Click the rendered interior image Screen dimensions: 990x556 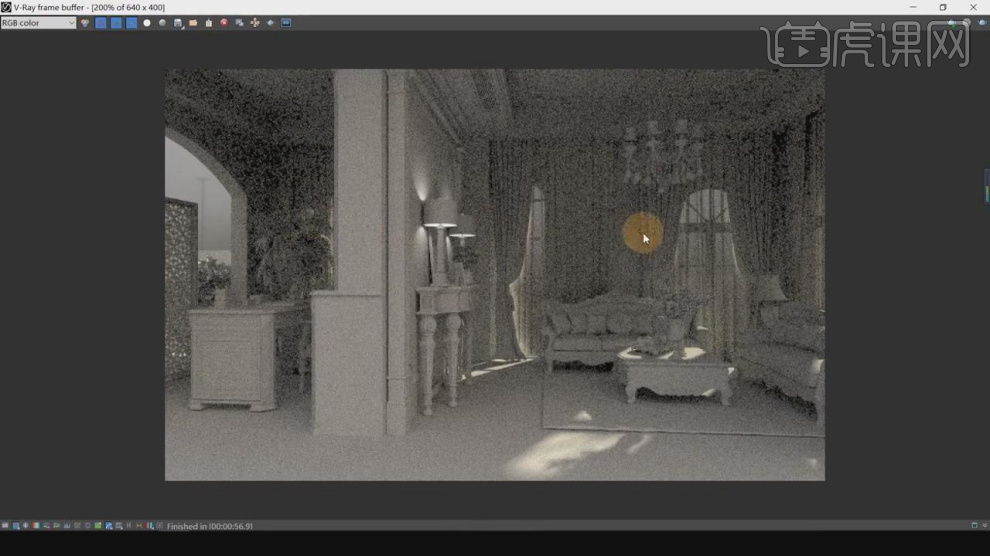494,275
